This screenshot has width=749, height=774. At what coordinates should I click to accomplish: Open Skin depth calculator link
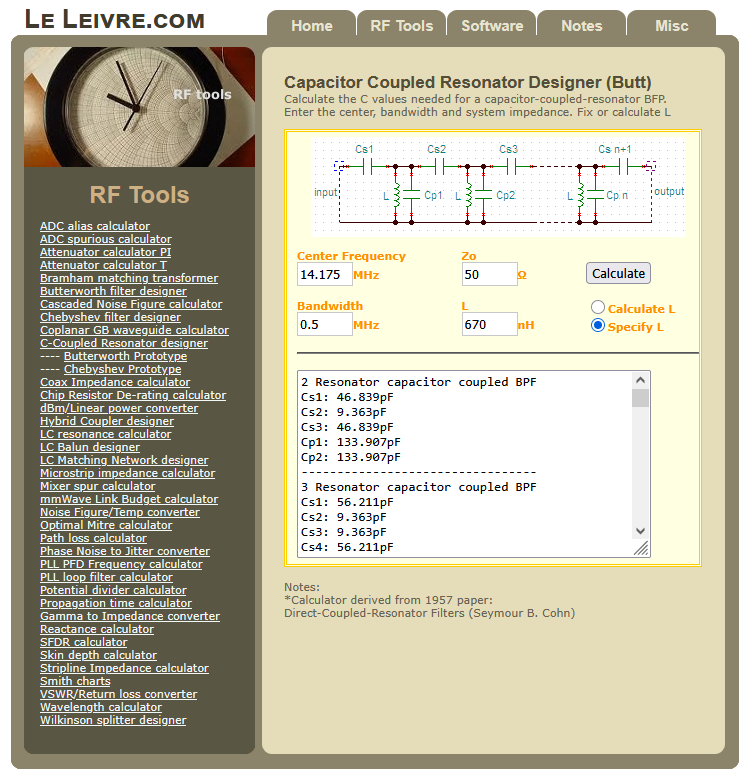point(98,655)
